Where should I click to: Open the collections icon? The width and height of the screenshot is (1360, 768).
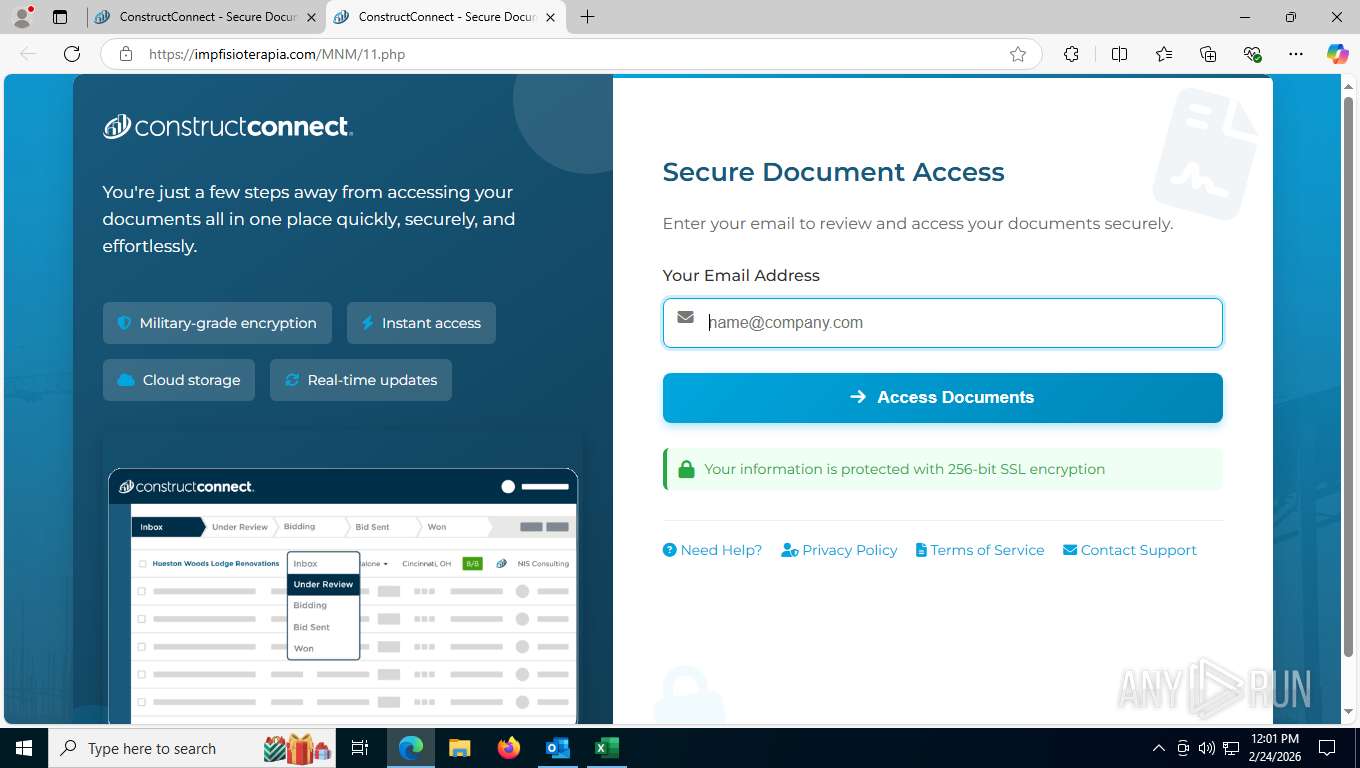click(x=1208, y=54)
